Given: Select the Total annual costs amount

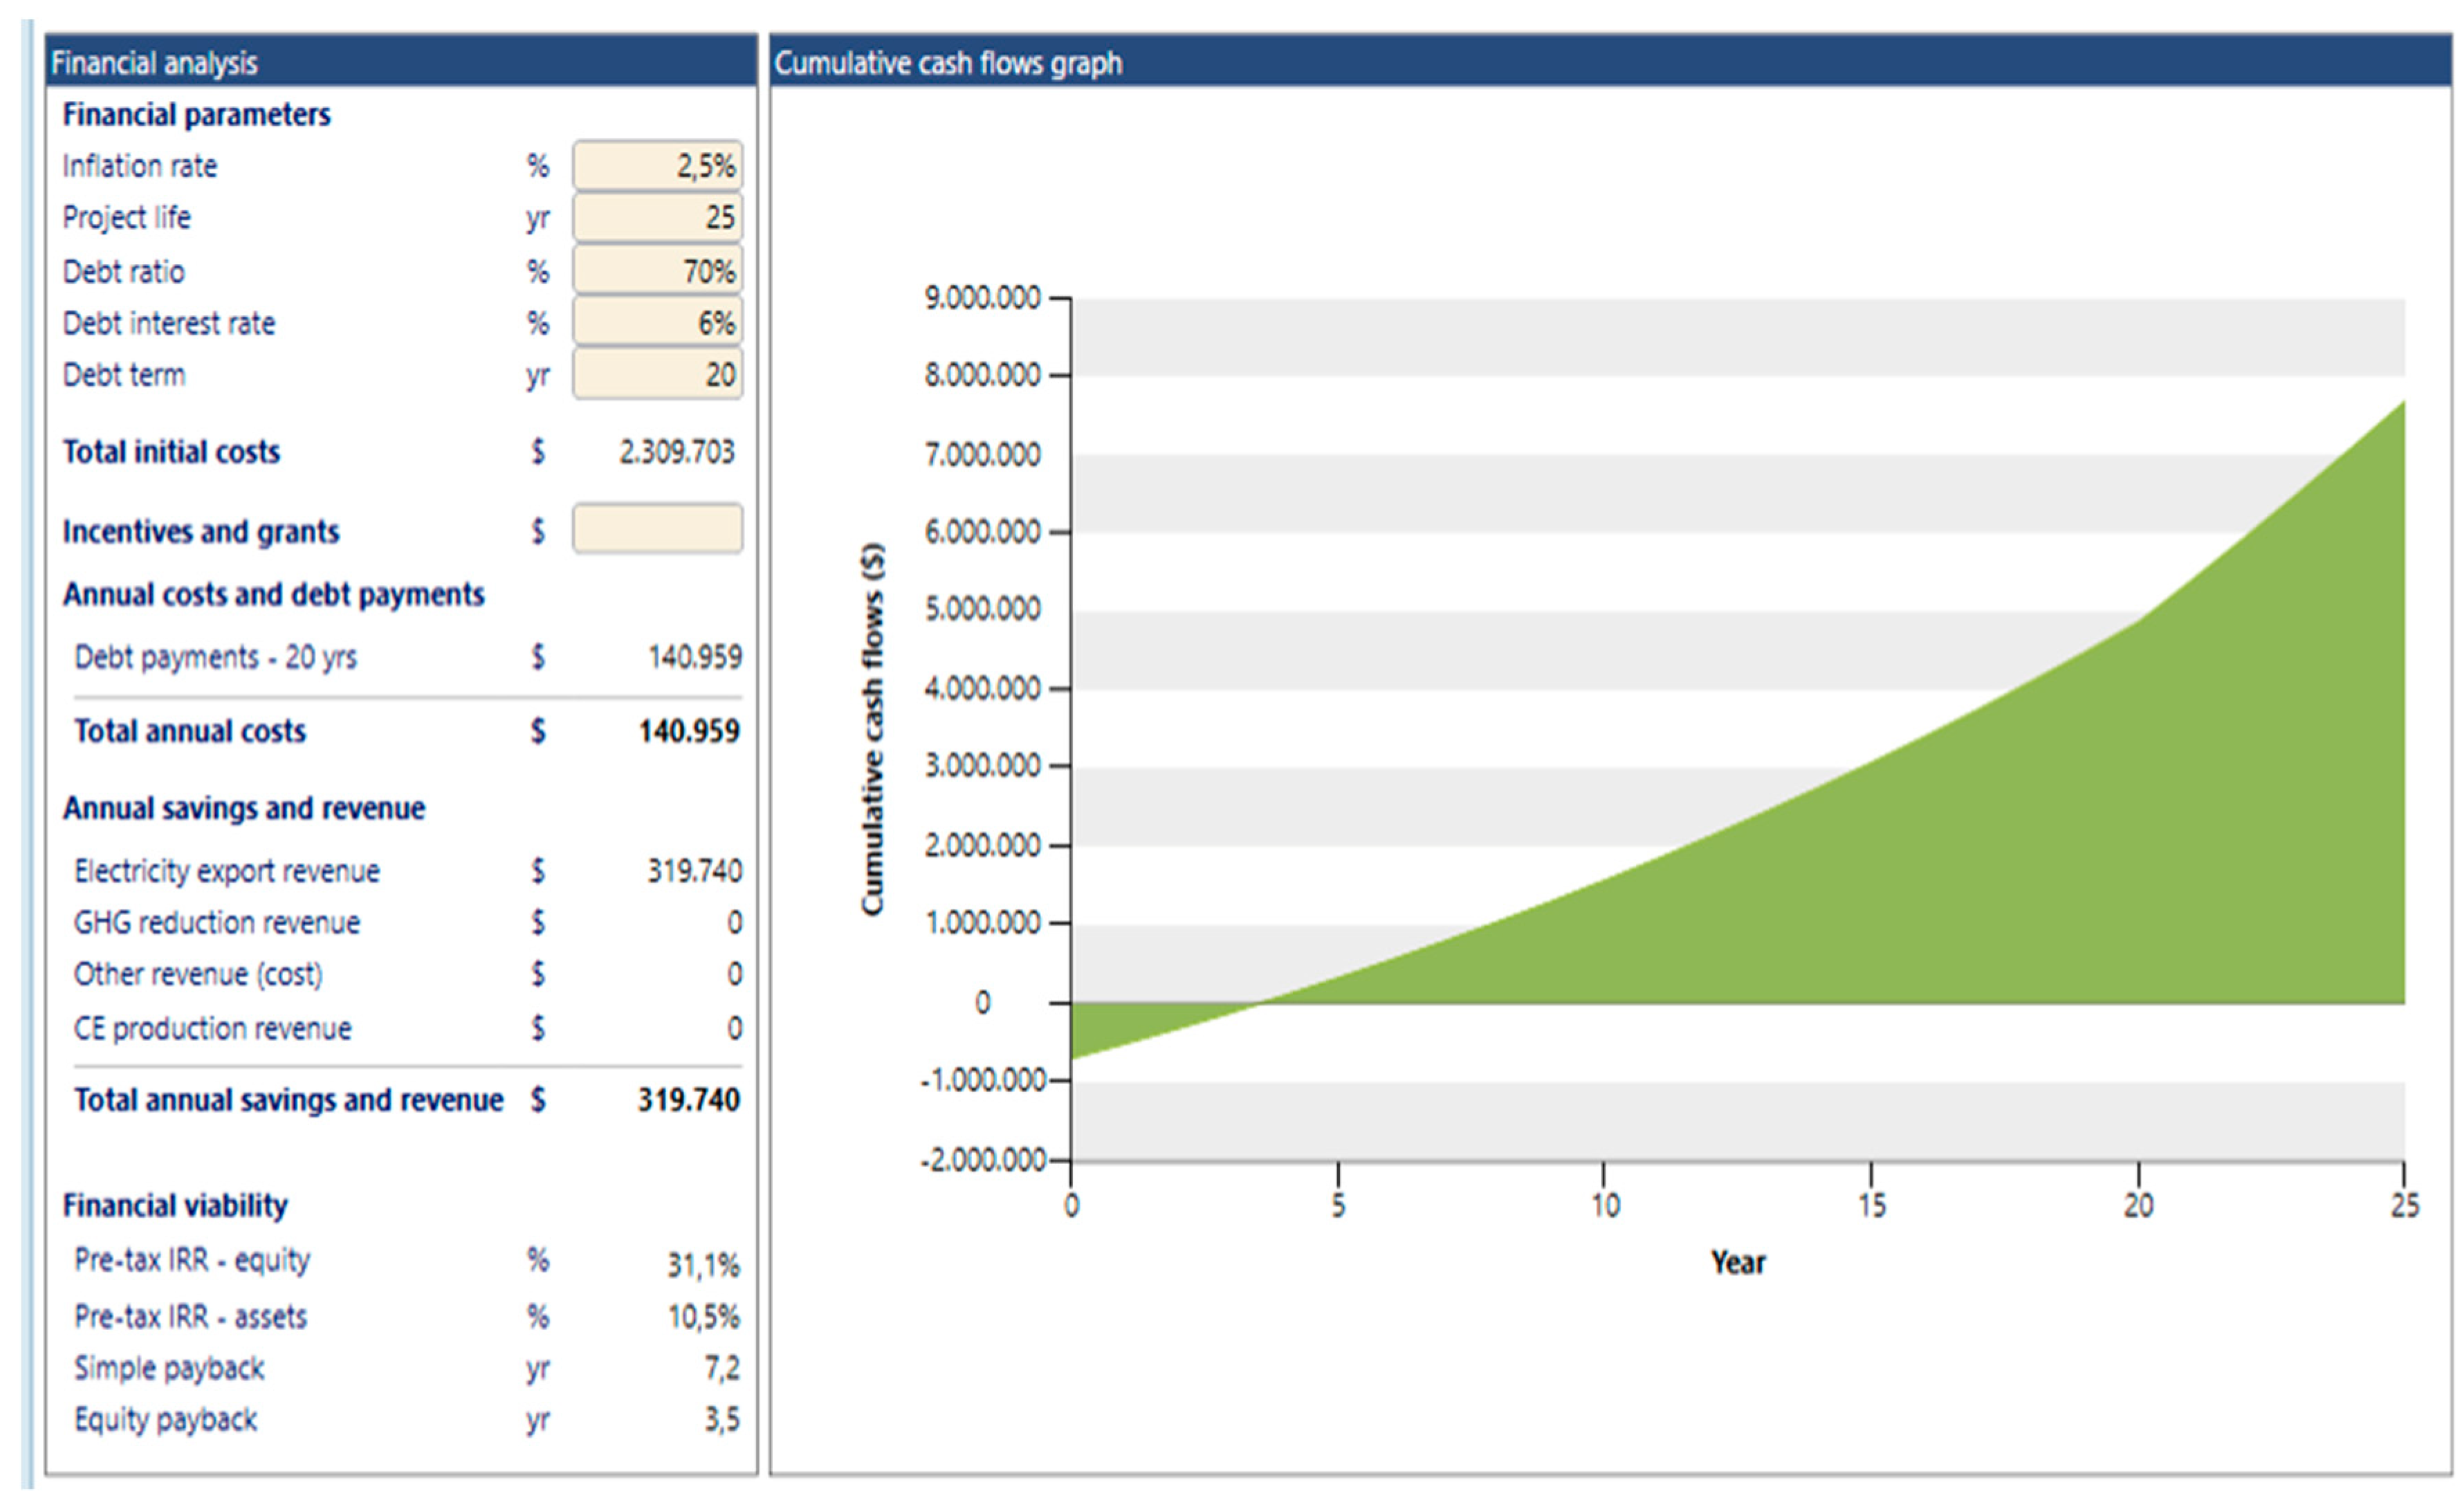Looking at the screenshot, I should (x=689, y=731).
